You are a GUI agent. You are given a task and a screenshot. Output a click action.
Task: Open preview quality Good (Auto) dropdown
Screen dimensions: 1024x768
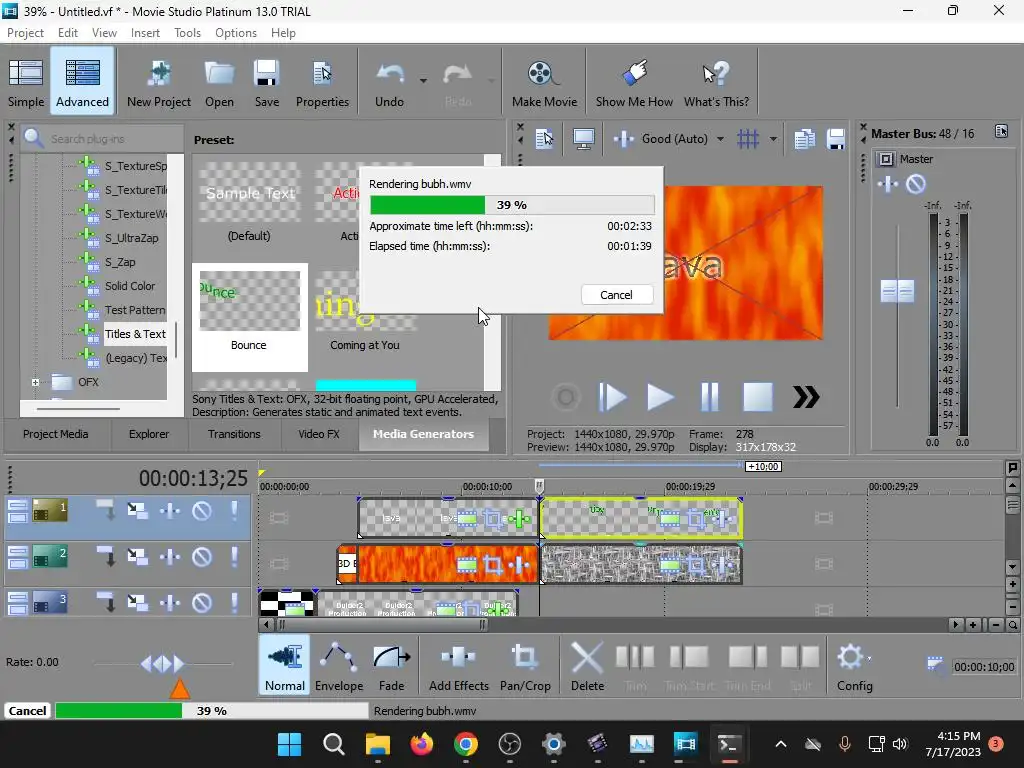tap(720, 139)
